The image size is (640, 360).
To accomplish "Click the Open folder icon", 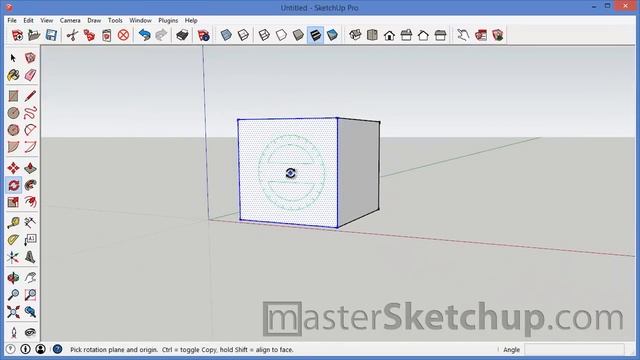I will pos(34,35).
